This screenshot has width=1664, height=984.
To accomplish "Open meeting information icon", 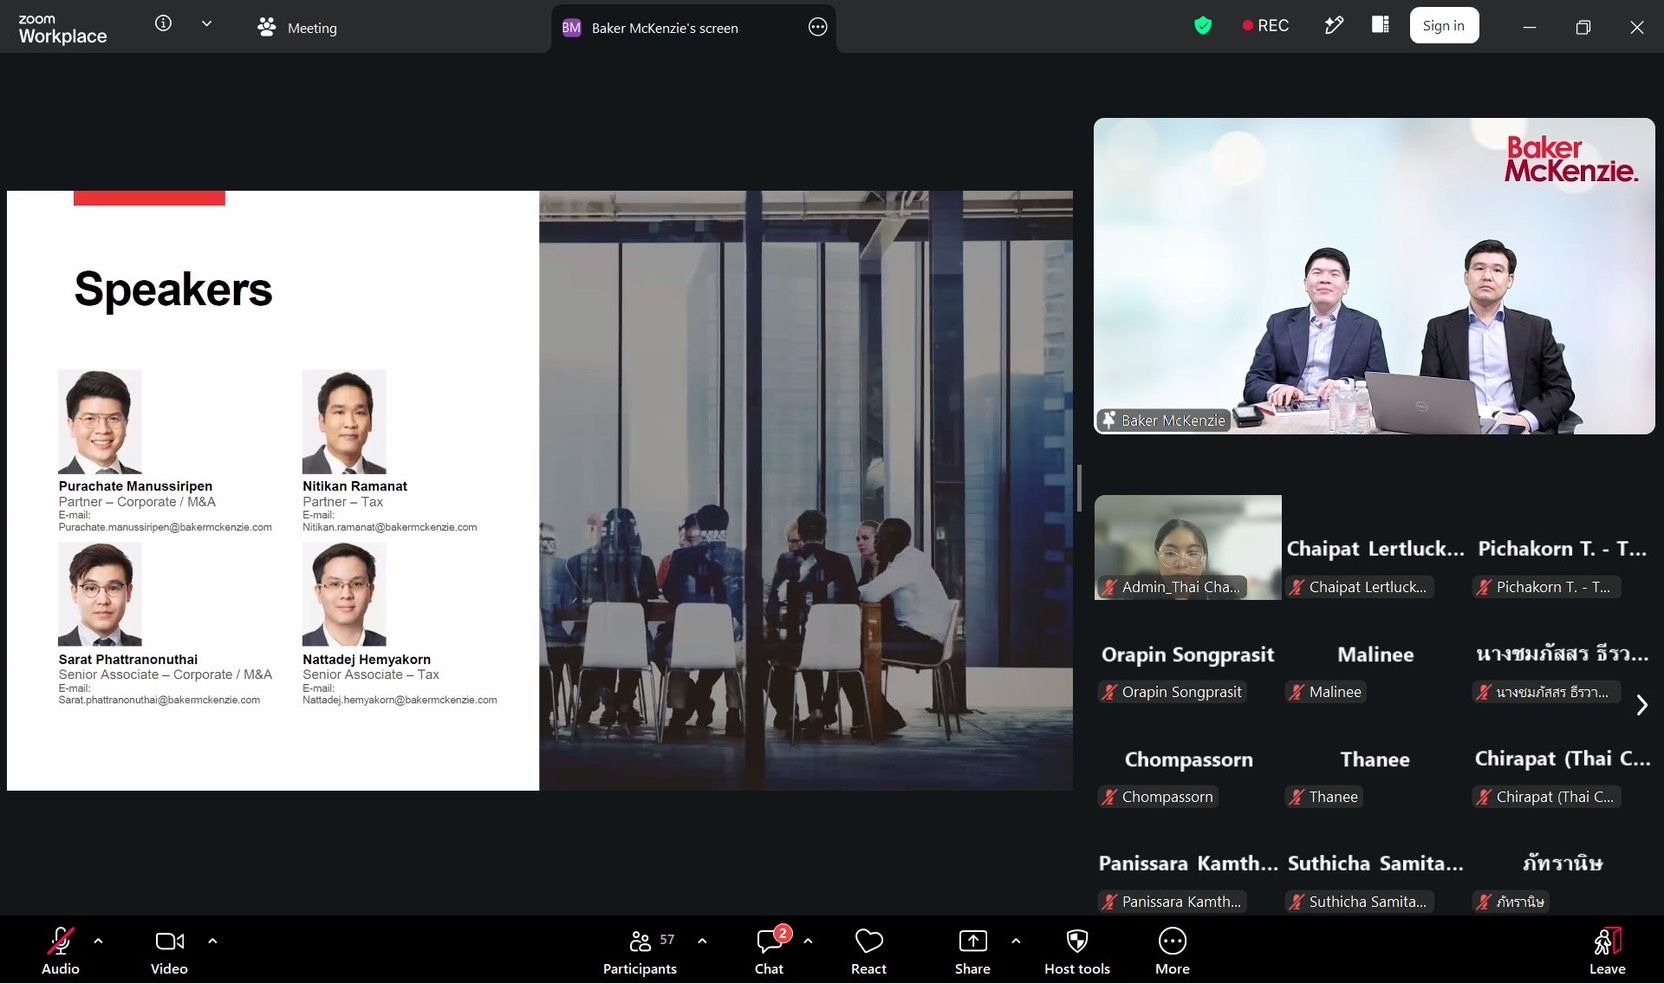I will pyautogui.click(x=163, y=23).
